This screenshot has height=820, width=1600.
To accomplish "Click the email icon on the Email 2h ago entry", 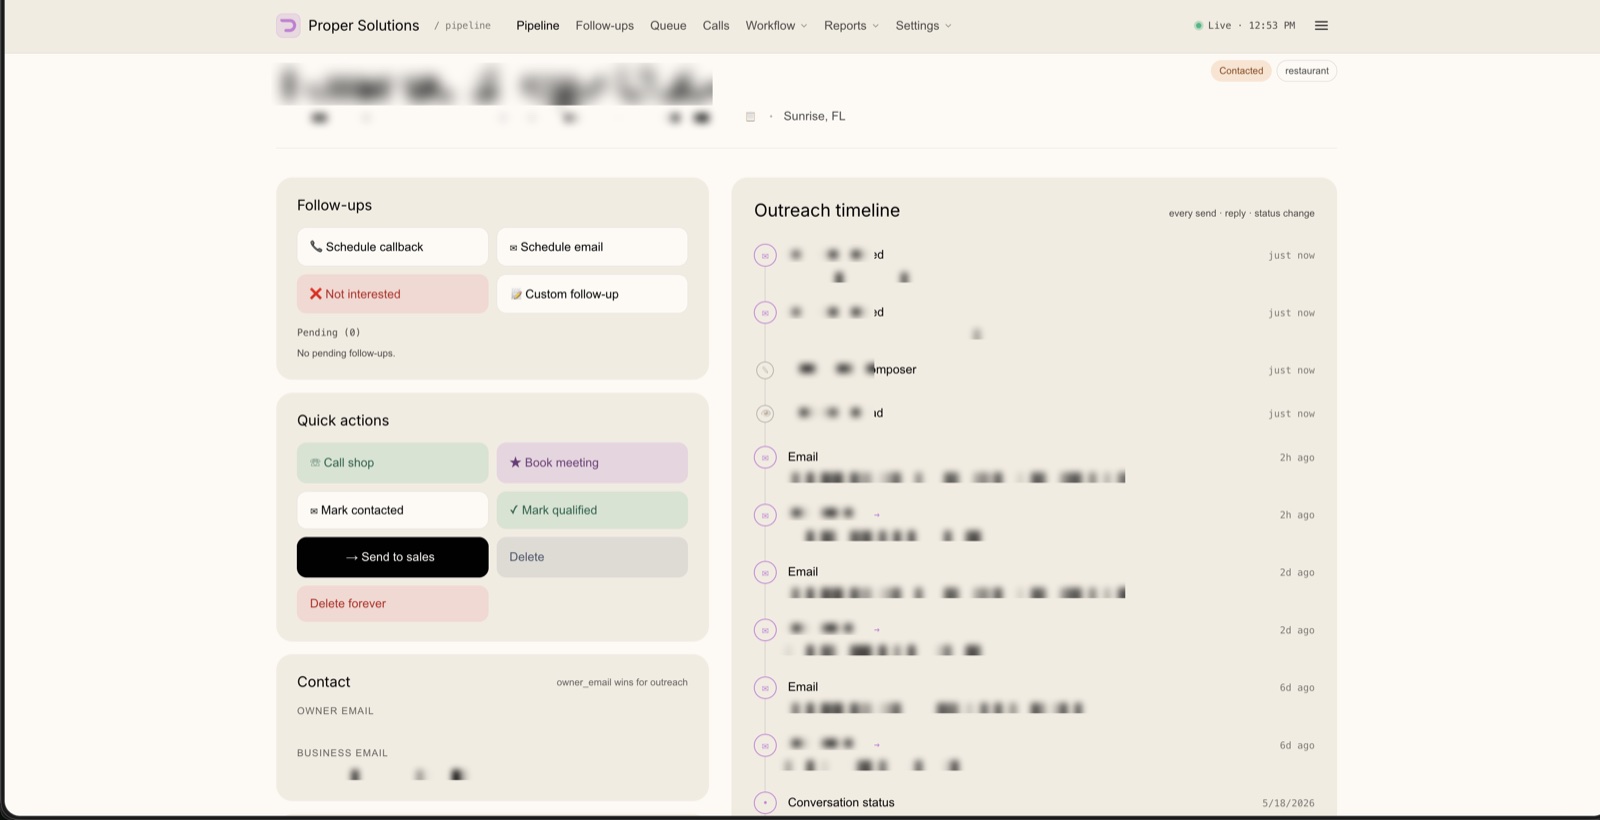I will [765, 458].
